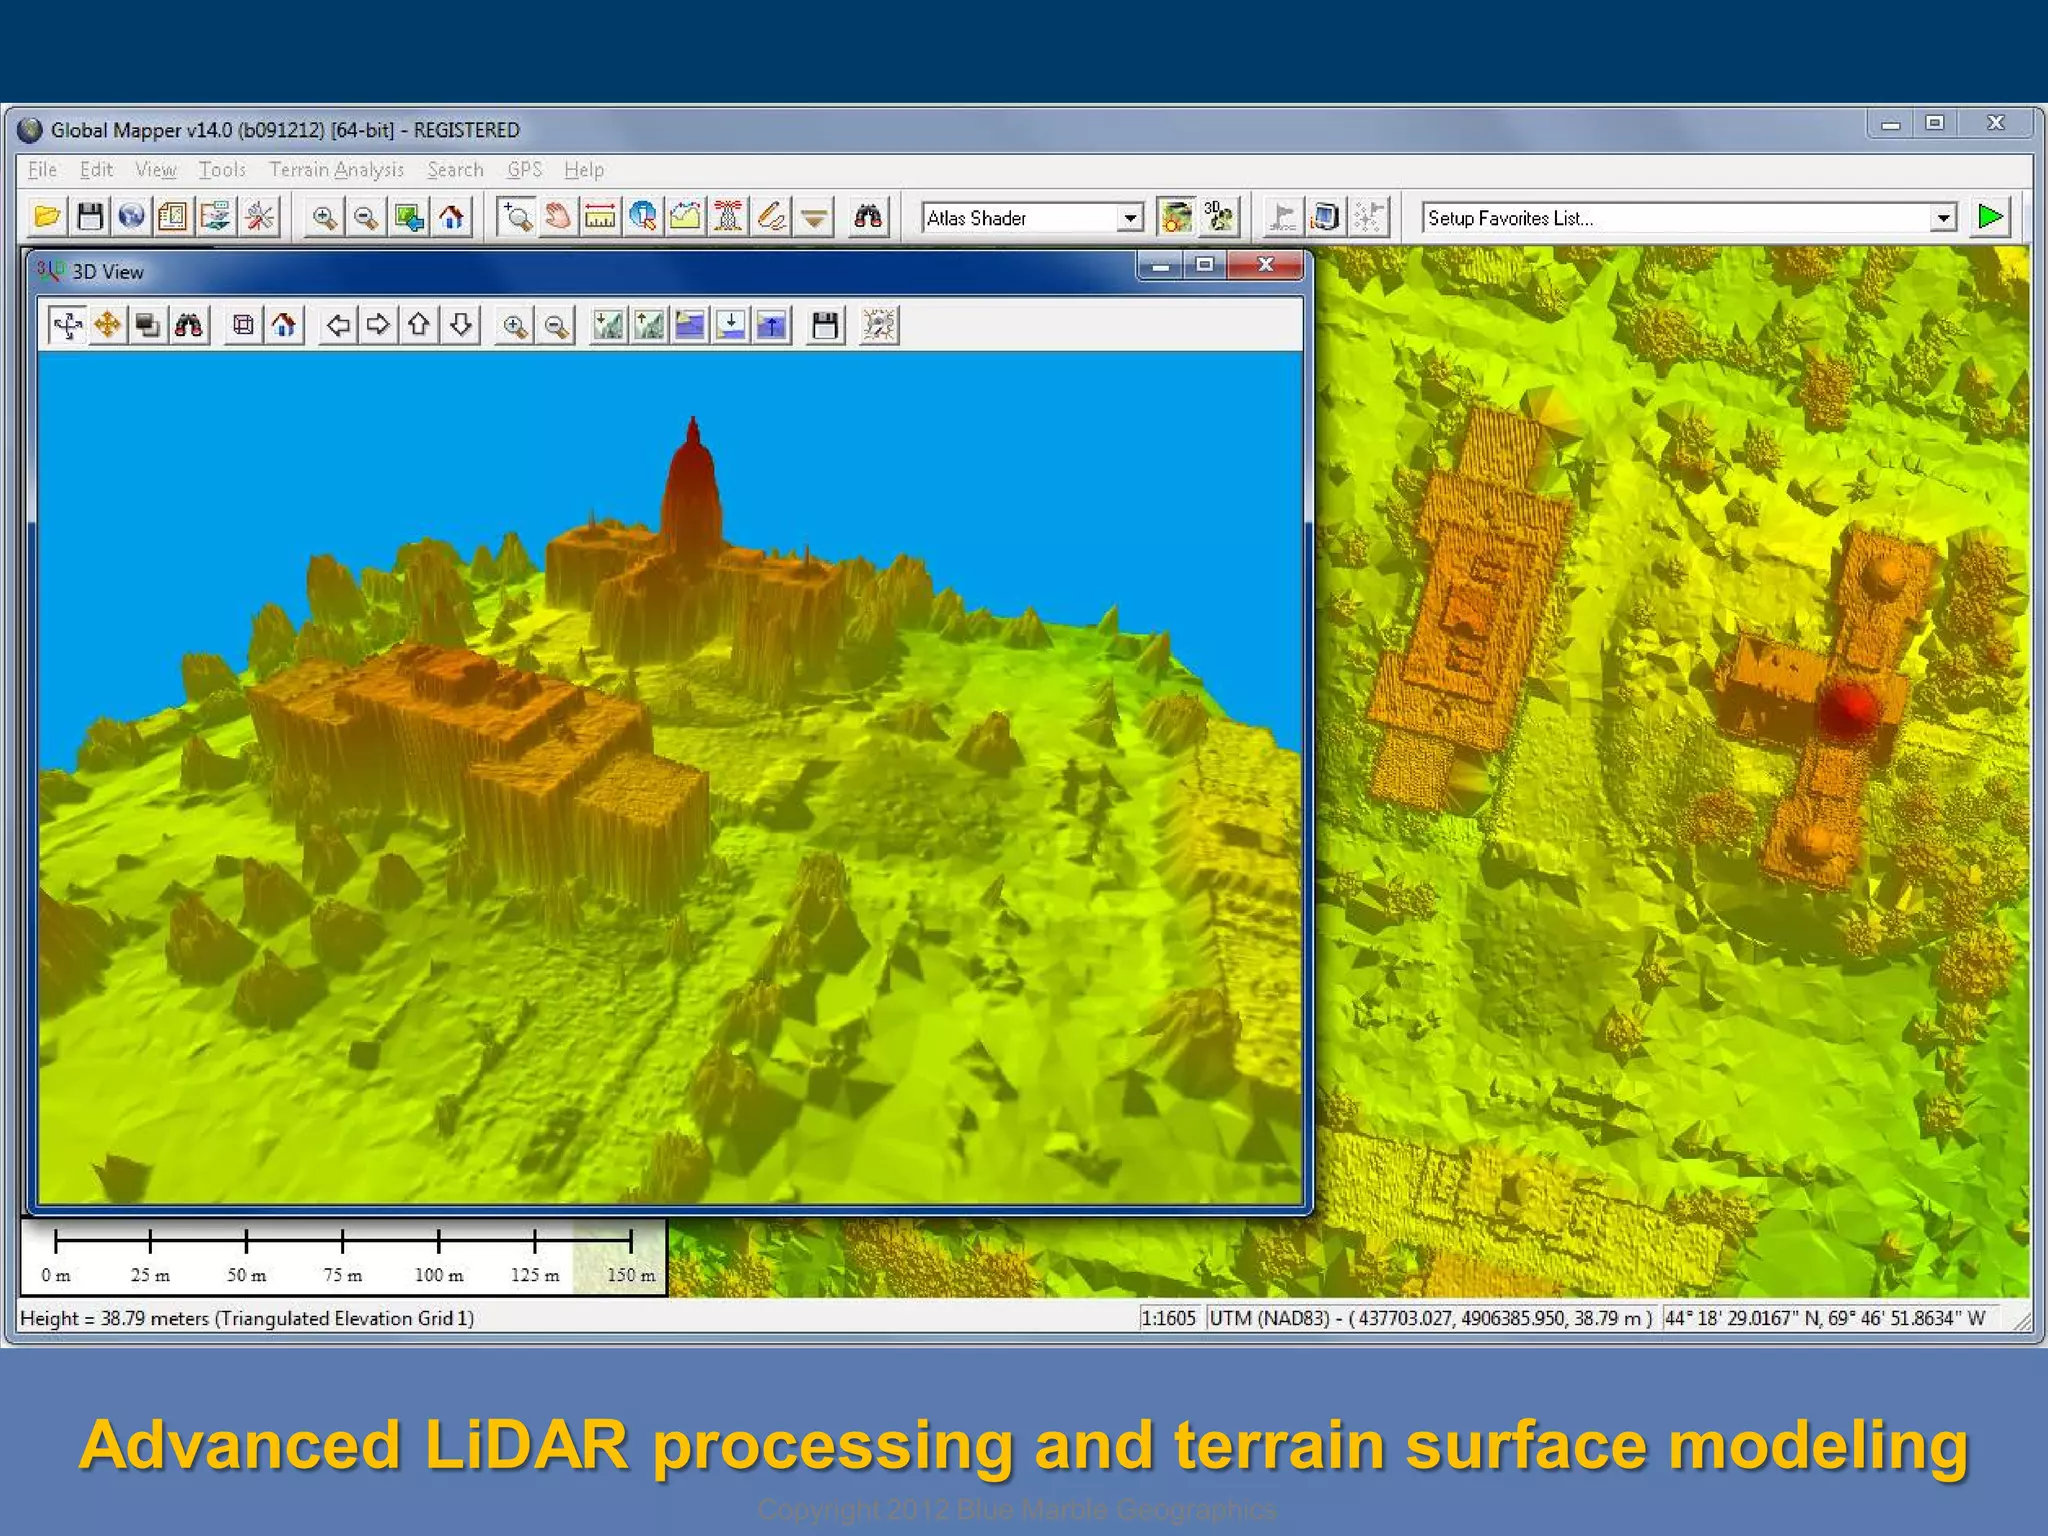Click the 3D View overlapping squares icon
The image size is (2048, 1536).
coord(148,325)
